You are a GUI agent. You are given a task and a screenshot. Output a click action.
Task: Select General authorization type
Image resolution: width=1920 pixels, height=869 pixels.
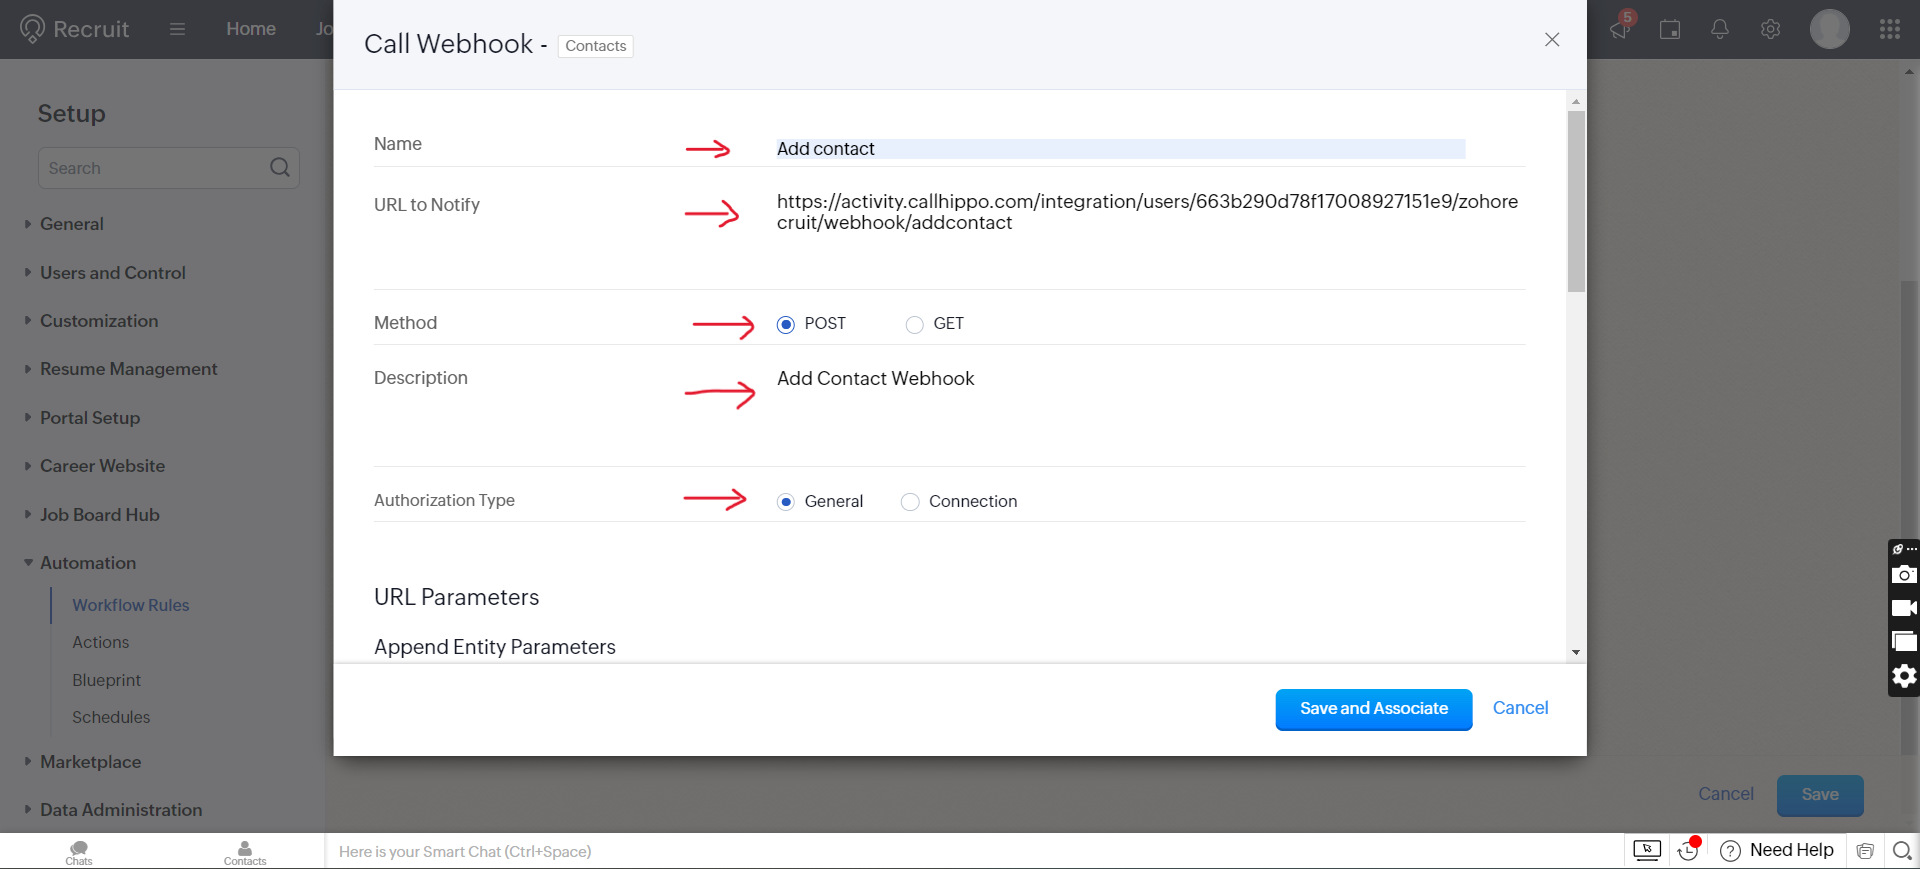click(x=786, y=502)
